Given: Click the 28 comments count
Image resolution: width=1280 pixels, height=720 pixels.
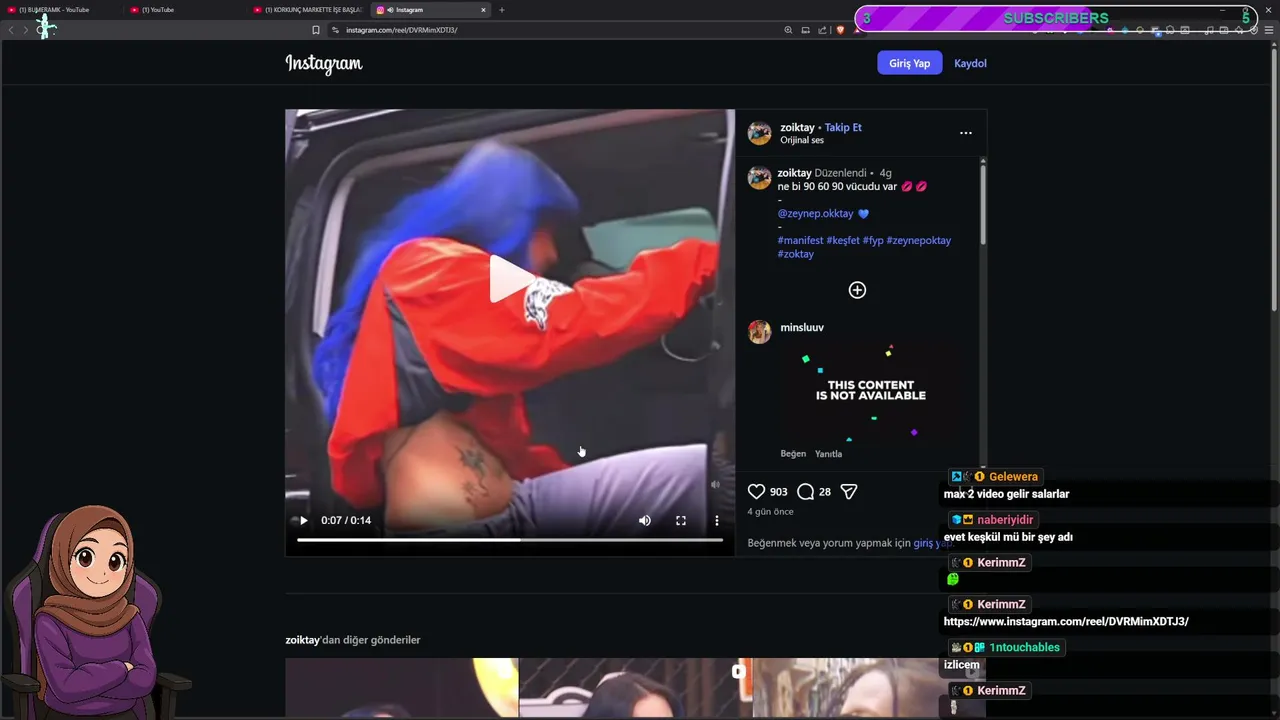Looking at the screenshot, I should coord(824,492).
